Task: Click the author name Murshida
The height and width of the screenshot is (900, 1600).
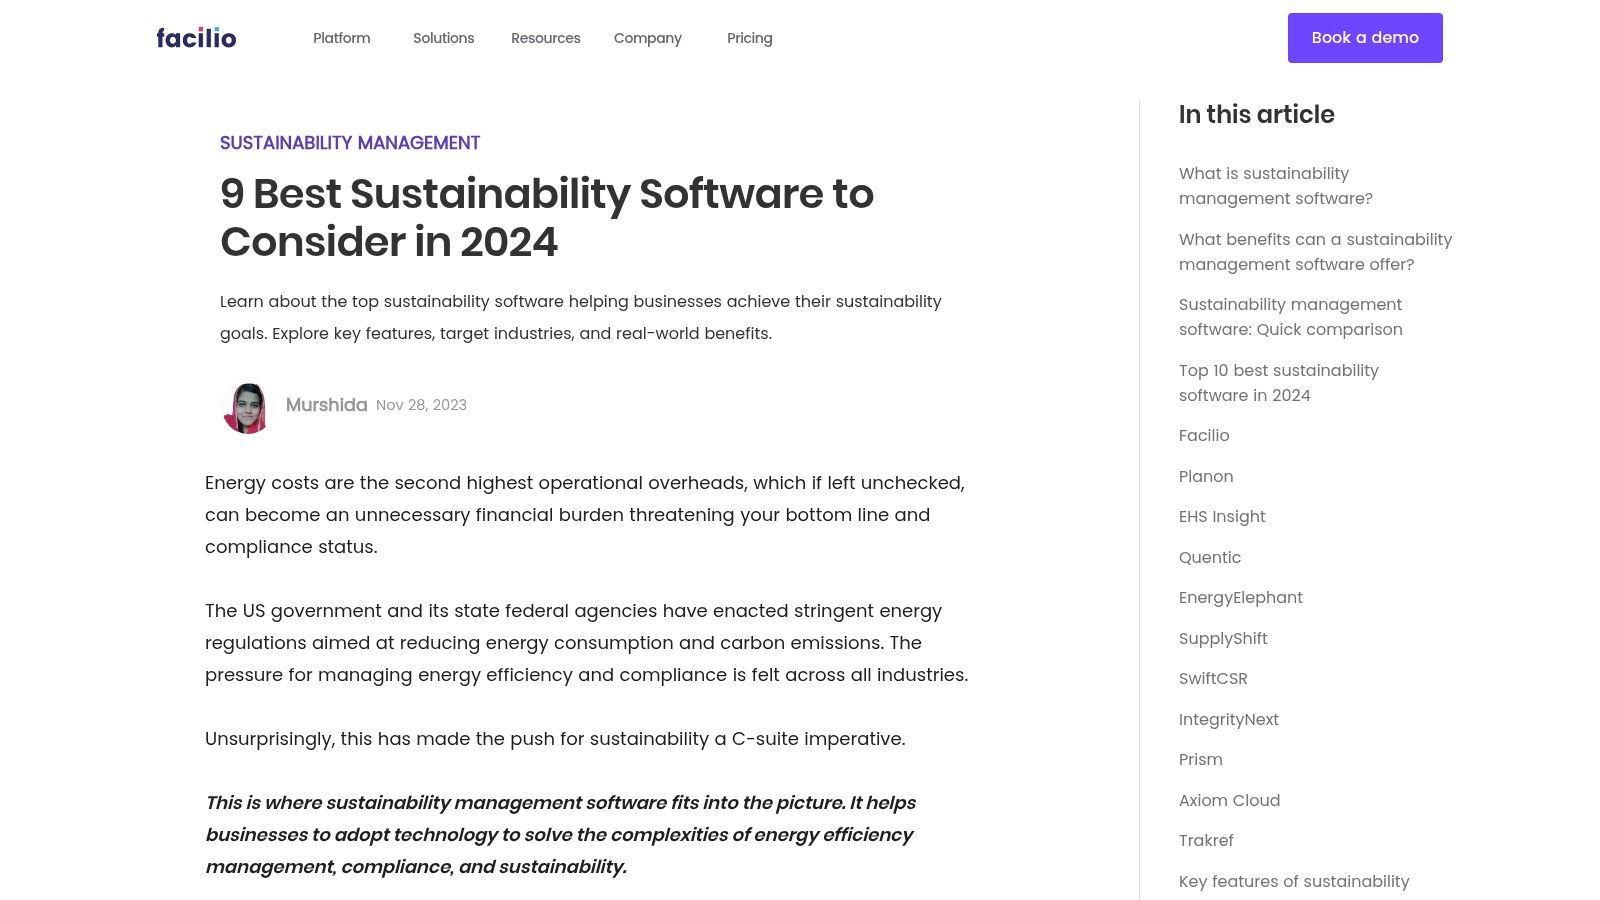Action: coord(326,405)
